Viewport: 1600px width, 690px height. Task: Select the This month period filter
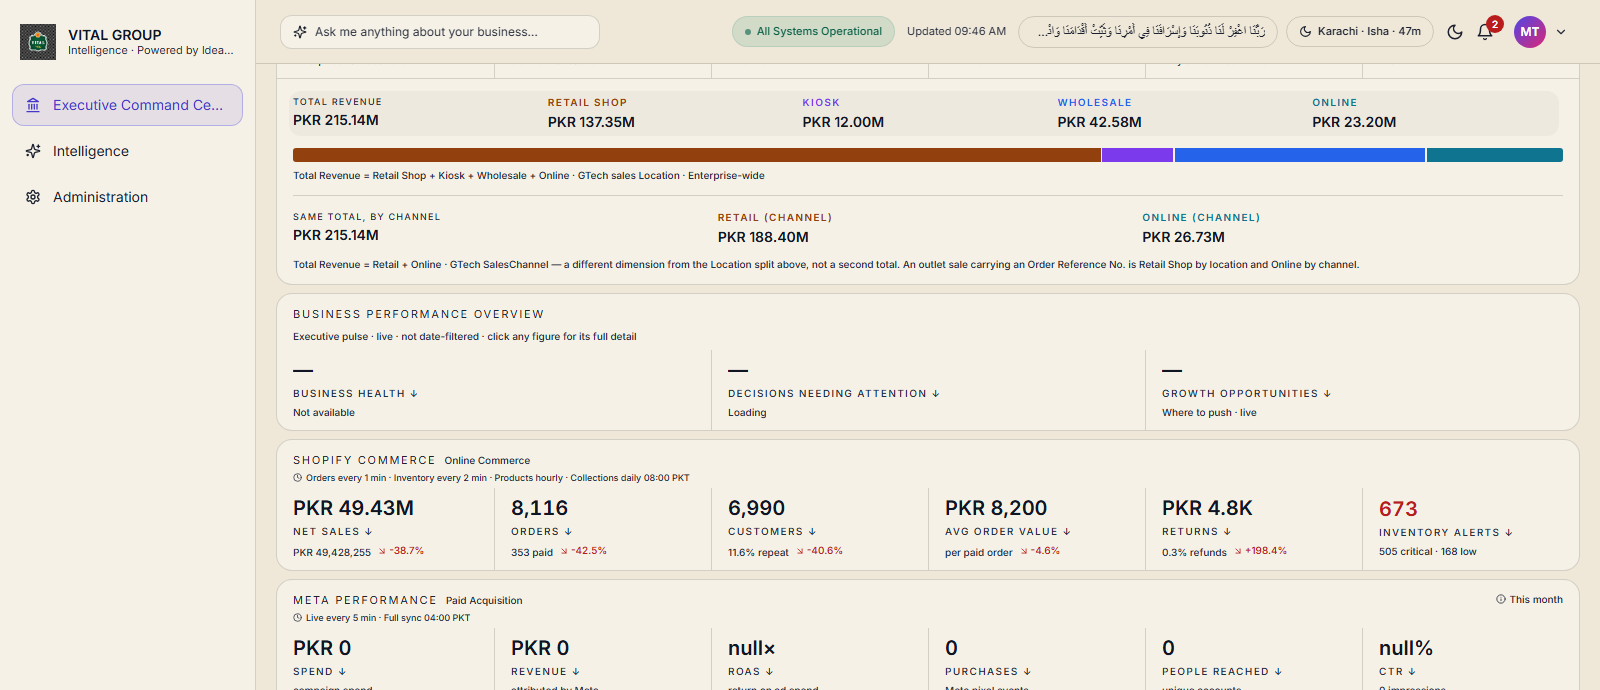[x=1529, y=600]
